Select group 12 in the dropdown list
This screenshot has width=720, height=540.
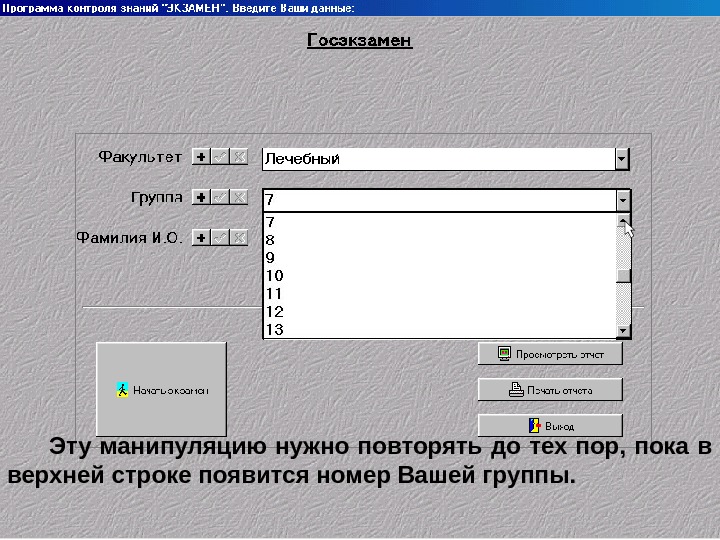coord(441,312)
